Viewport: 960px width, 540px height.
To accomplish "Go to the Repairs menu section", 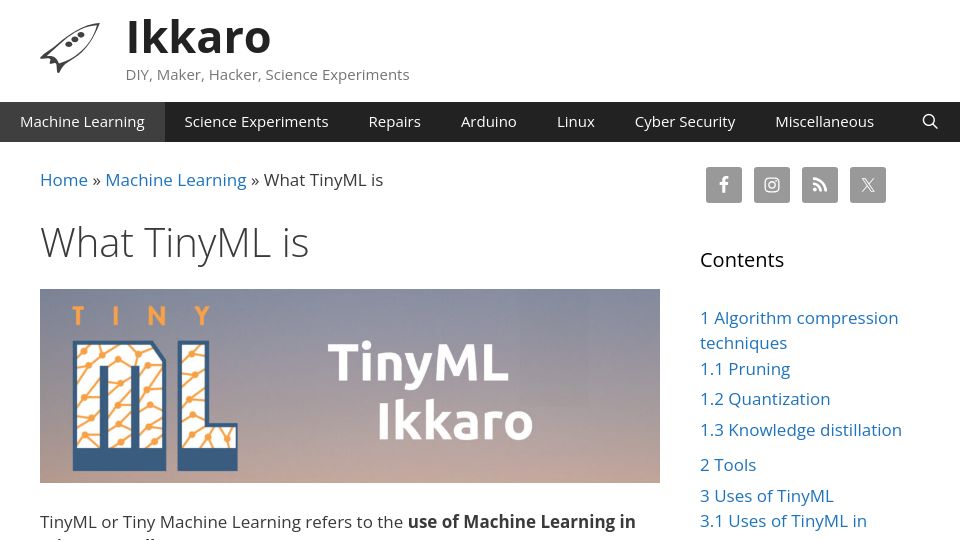I will tap(394, 122).
